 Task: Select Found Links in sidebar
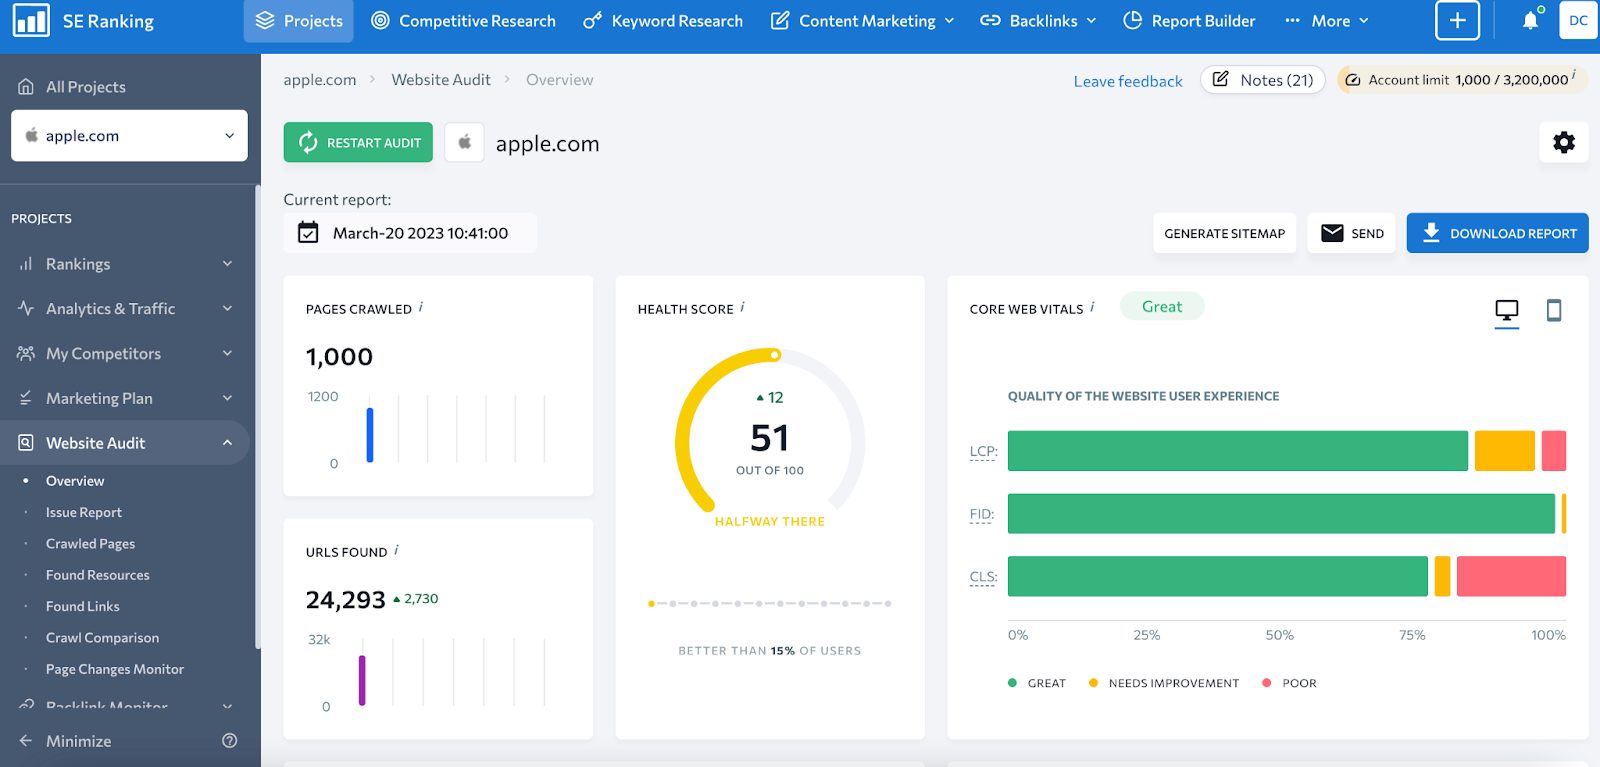click(x=83, y=606)
